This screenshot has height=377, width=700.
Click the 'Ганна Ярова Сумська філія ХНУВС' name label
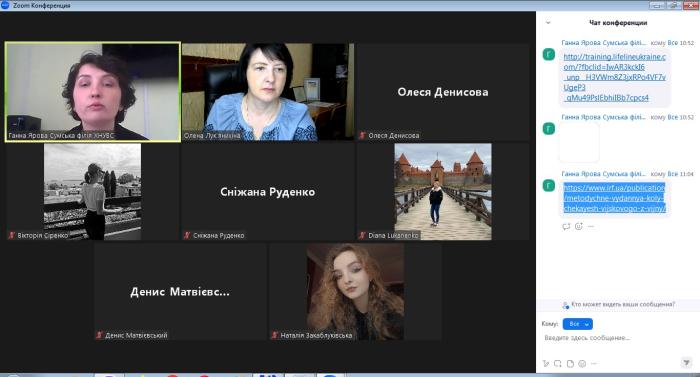pos(61,135)
